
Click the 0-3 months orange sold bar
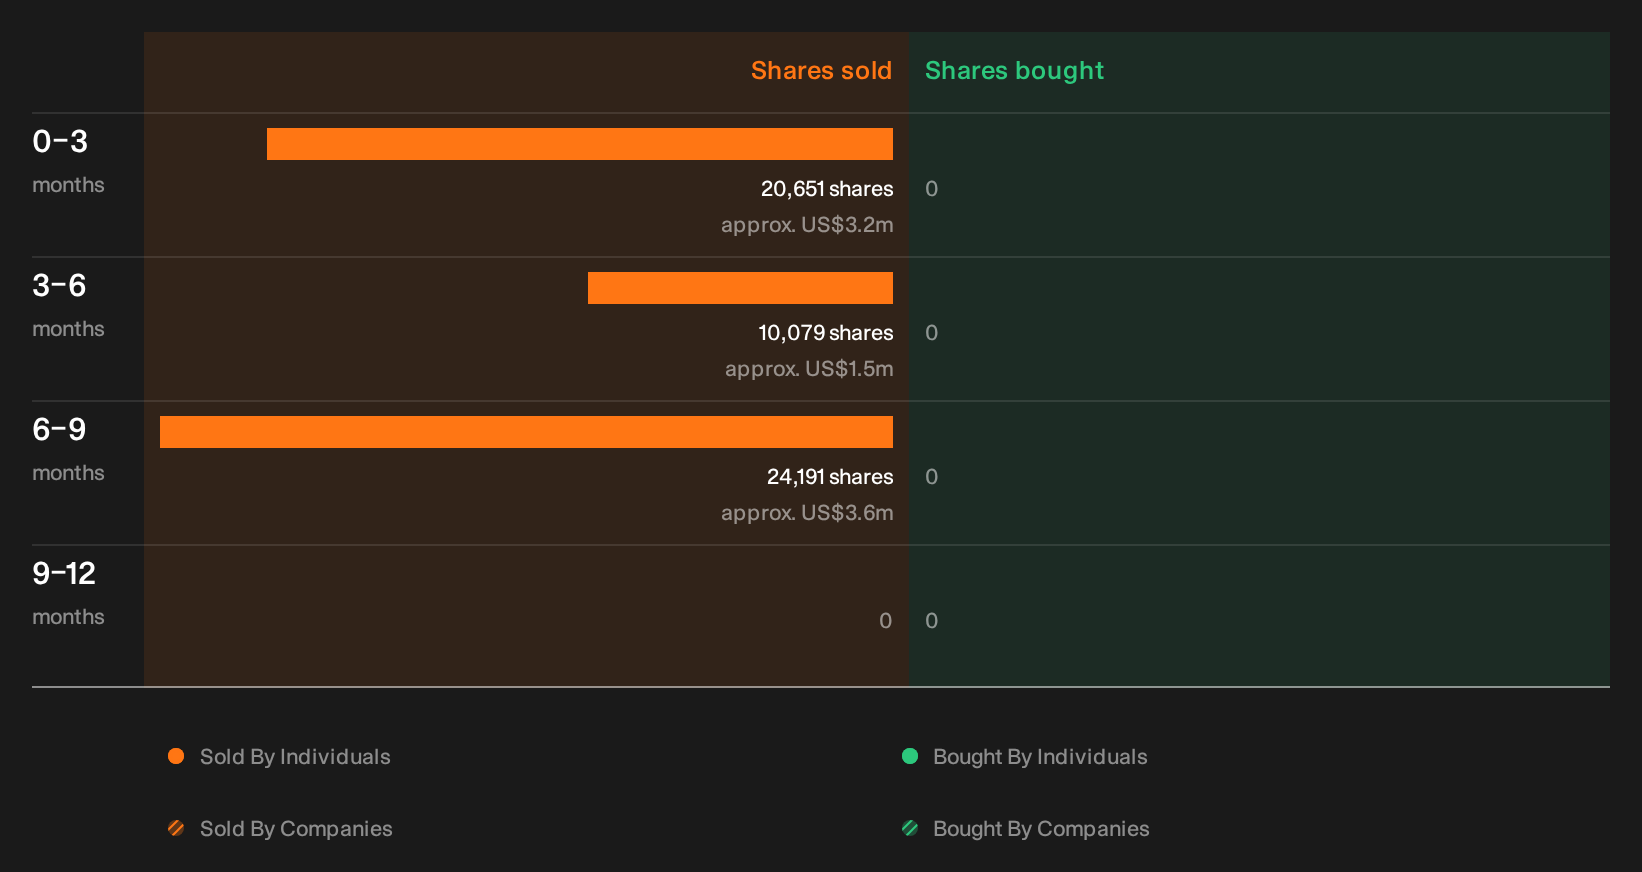580,144
